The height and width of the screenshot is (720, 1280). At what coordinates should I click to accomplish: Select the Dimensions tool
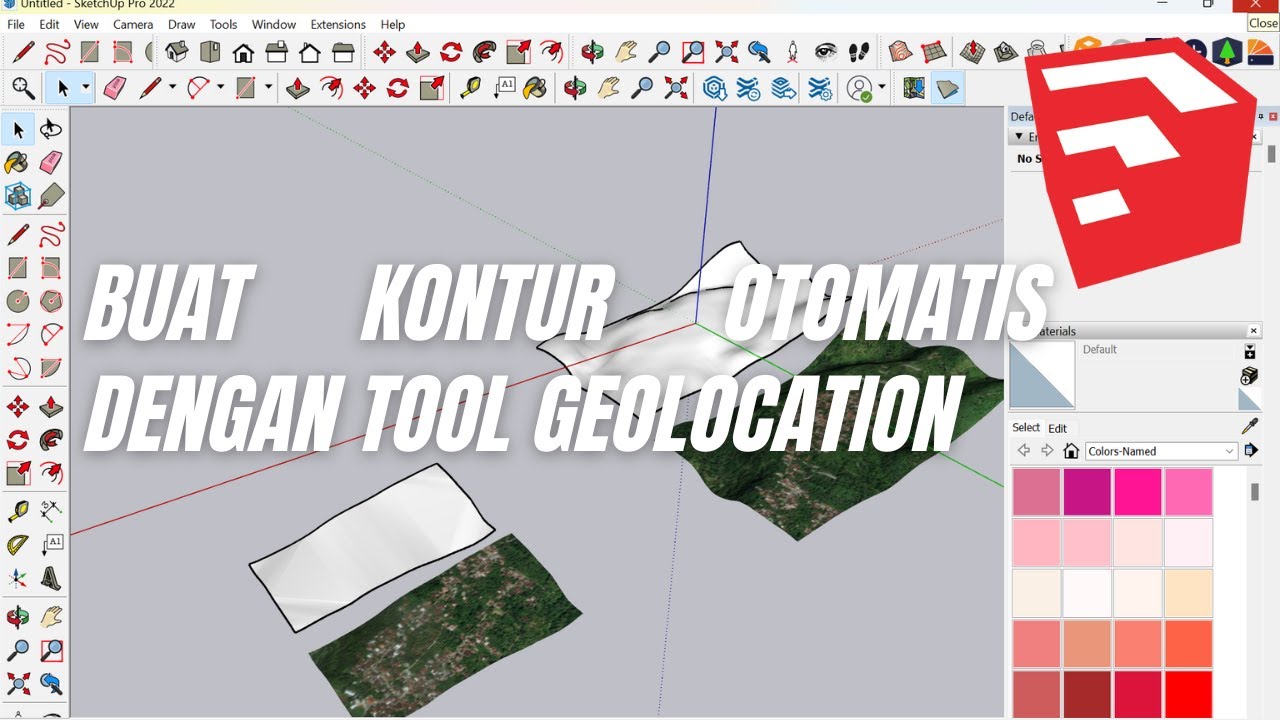pos(51,511)
